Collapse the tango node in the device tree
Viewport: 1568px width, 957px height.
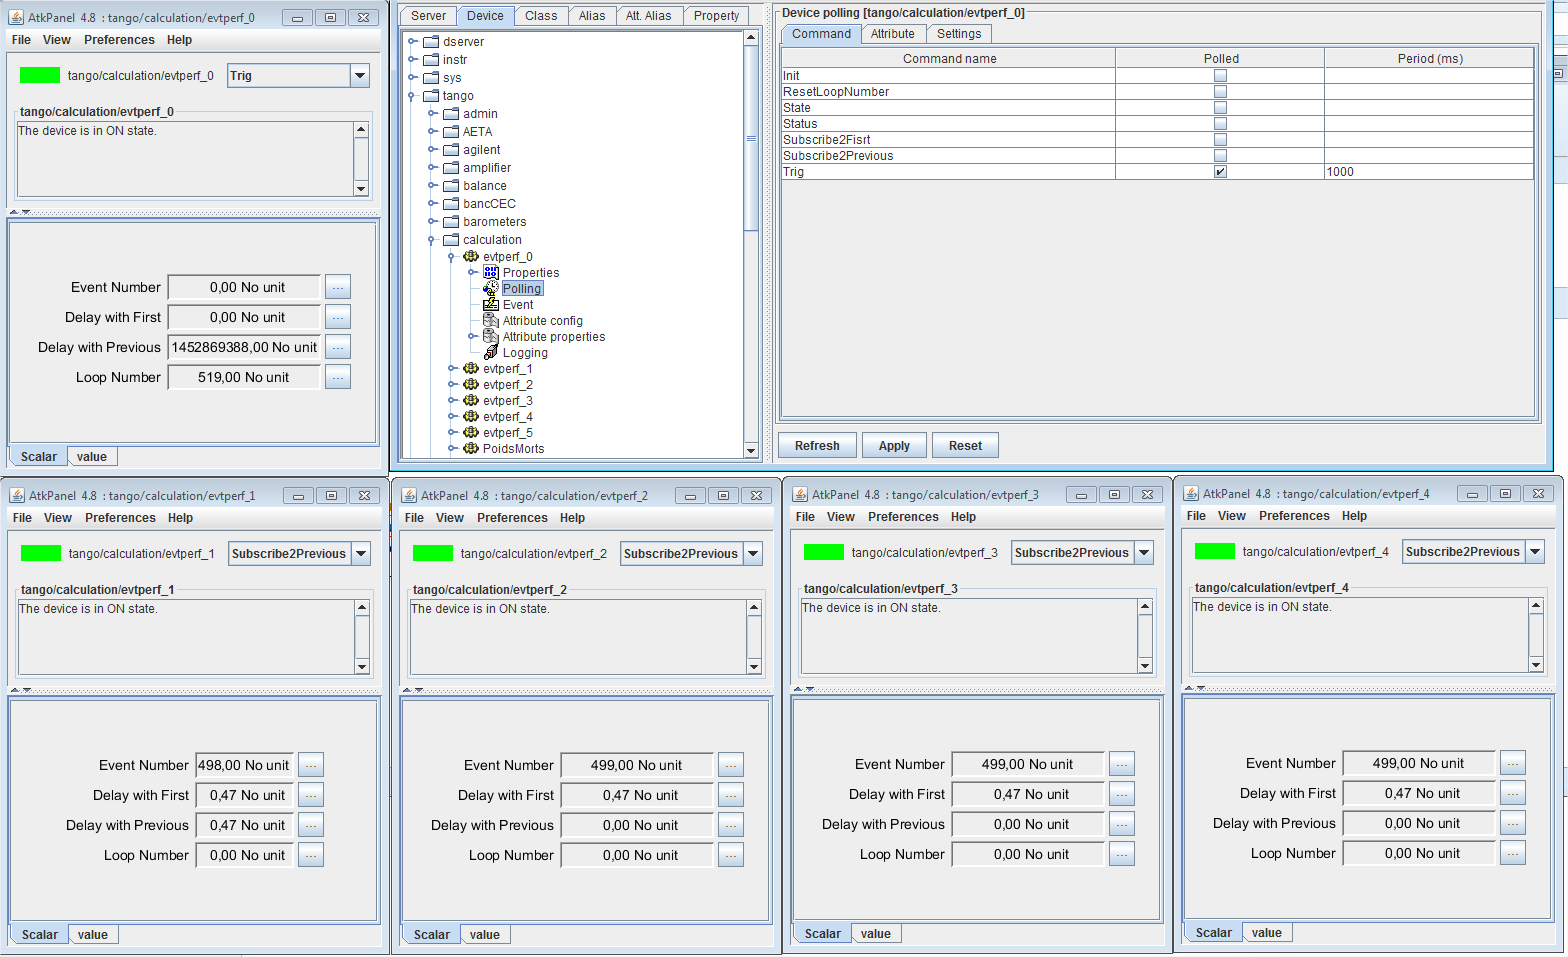click(411, 95)
